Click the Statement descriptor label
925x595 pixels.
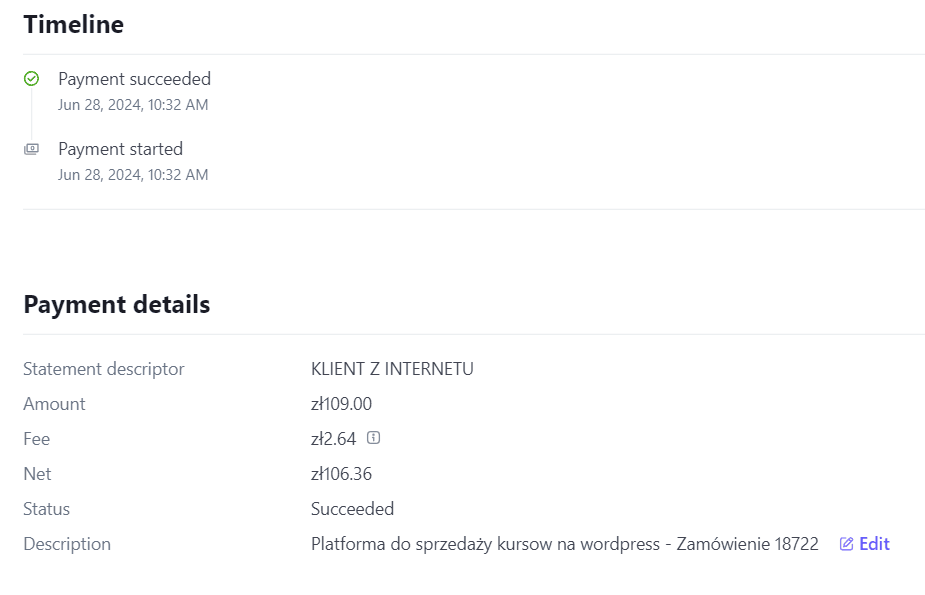104,369
